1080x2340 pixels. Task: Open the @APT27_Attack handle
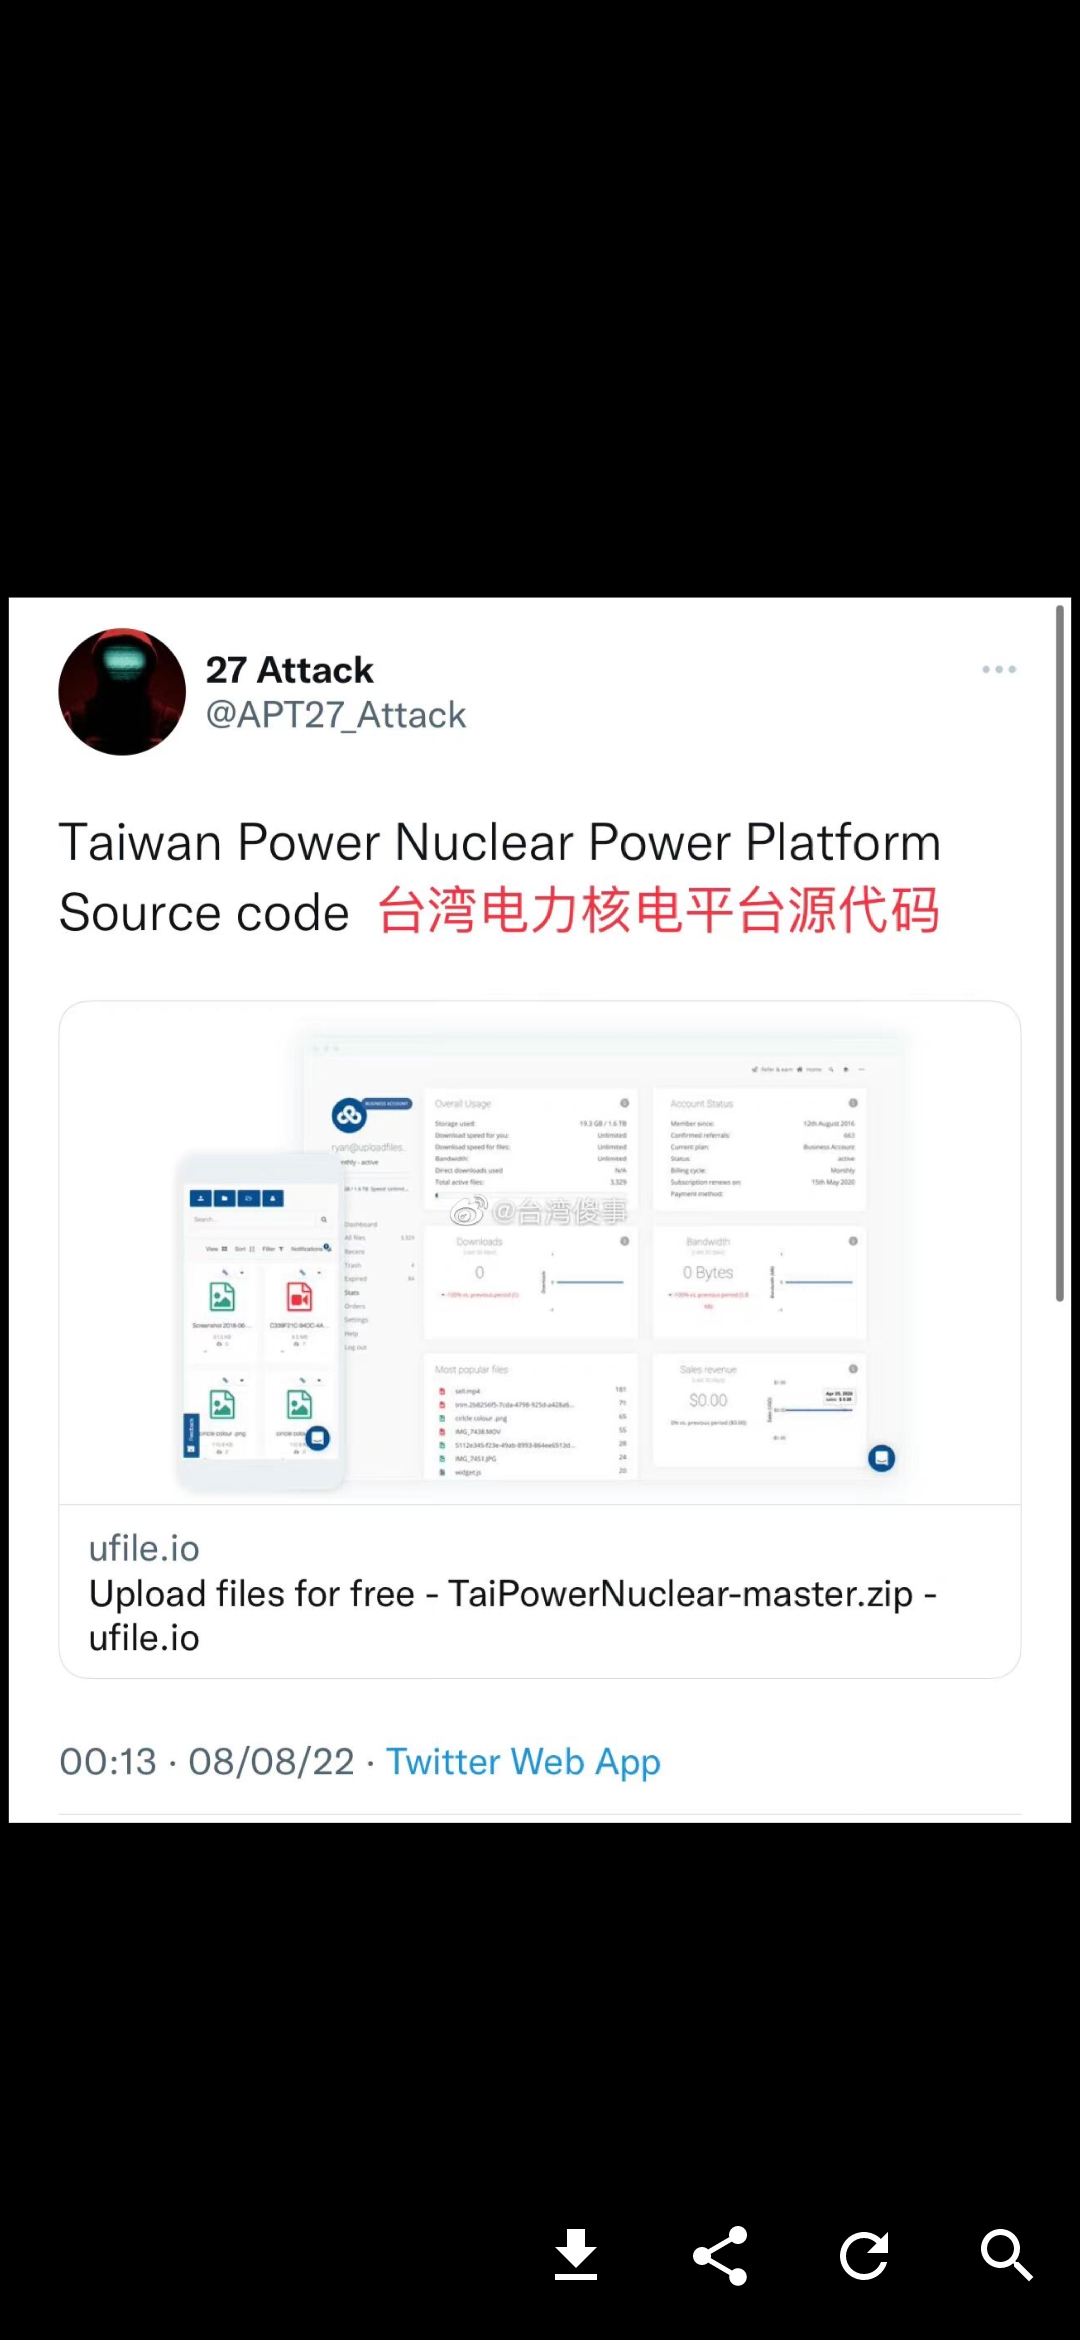click(336, 715)
